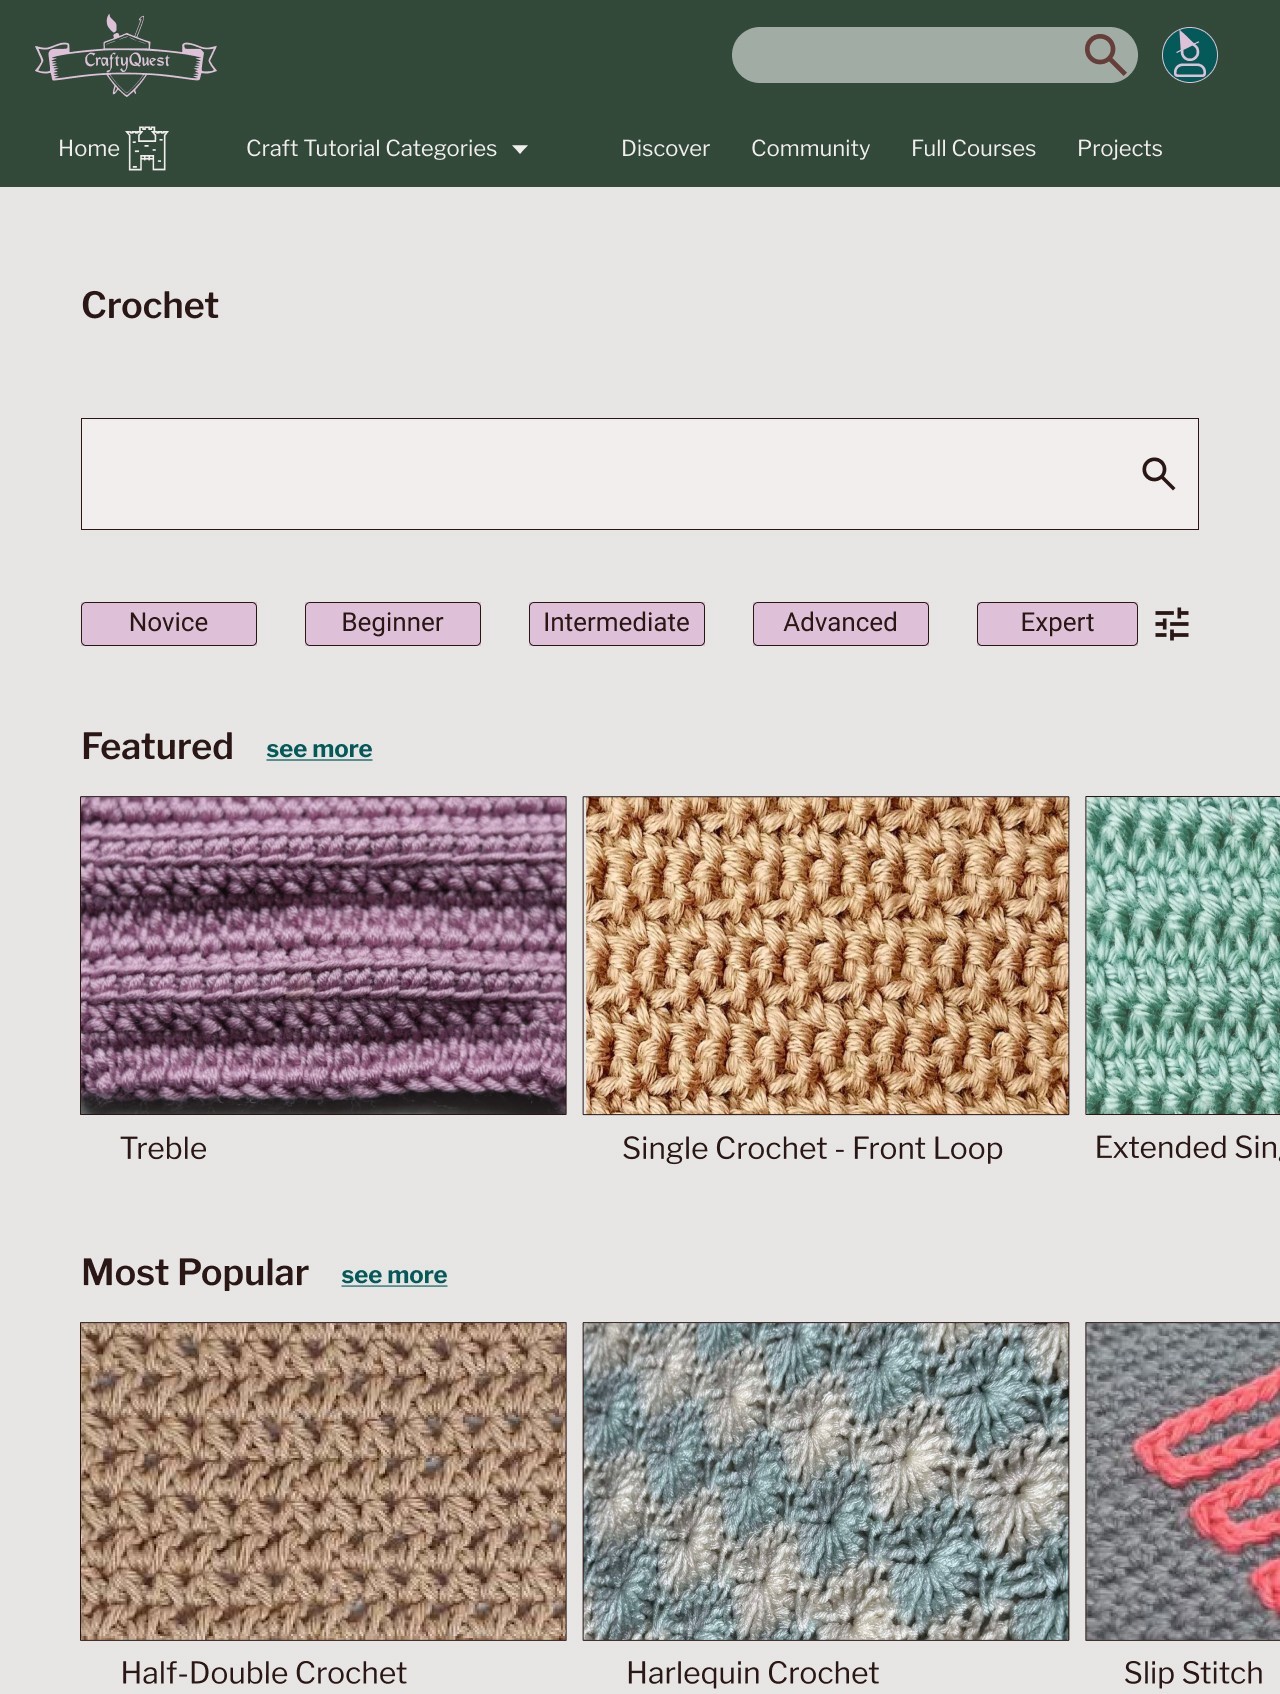Screen dimensions: 1280x1694
Task: Focus the Crochet search input box
Action: (x=640, y=474)
